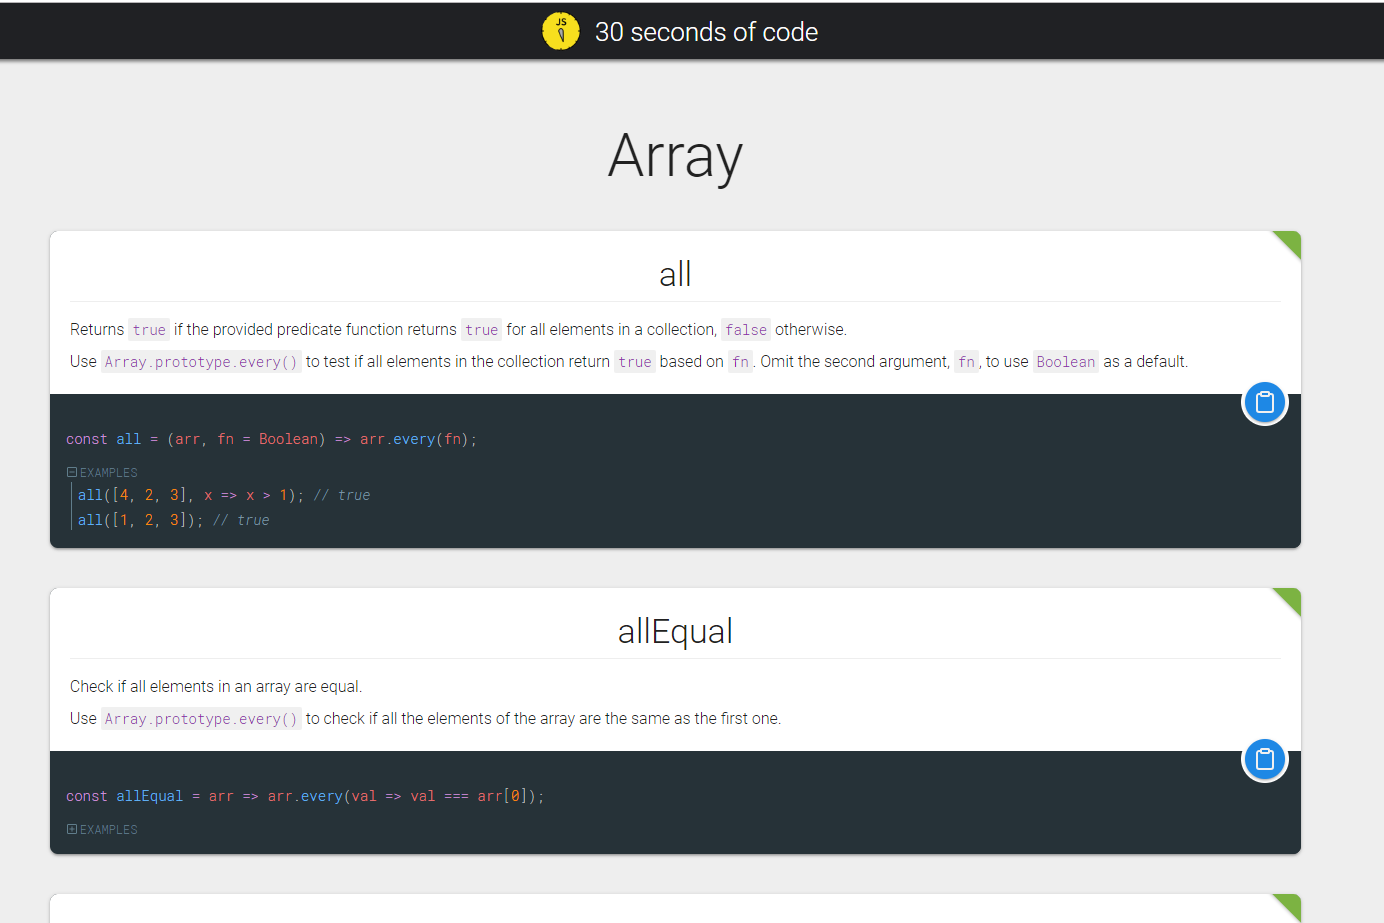
Task: Click the 'false' inline code in all description
Action: (746, 330)
